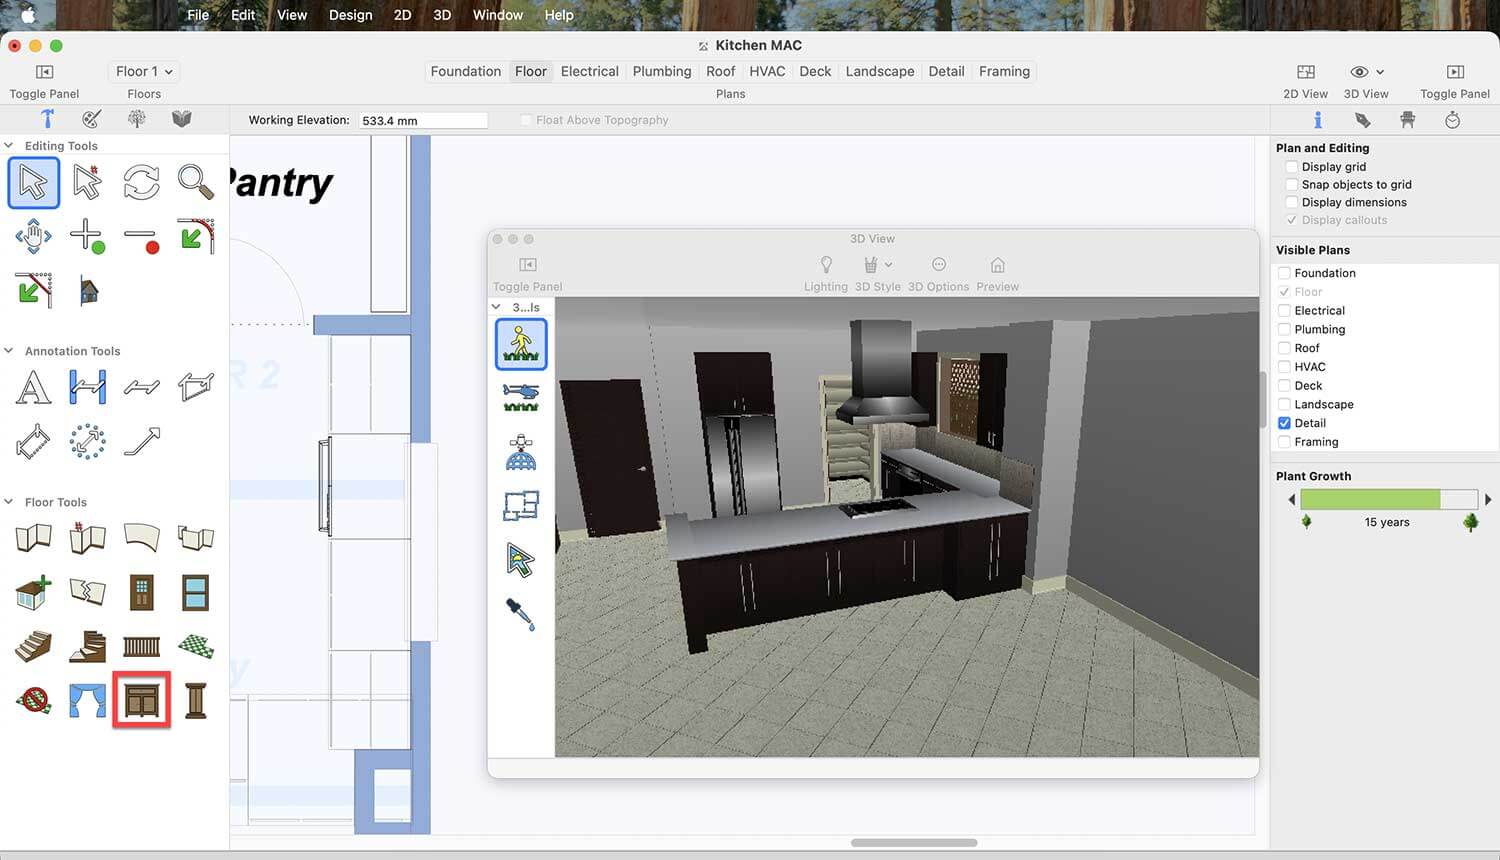This screenshot has width=1500, height=860.
Task: Pick the eyedropper tool in 3D View
Action: coord(521,613)
